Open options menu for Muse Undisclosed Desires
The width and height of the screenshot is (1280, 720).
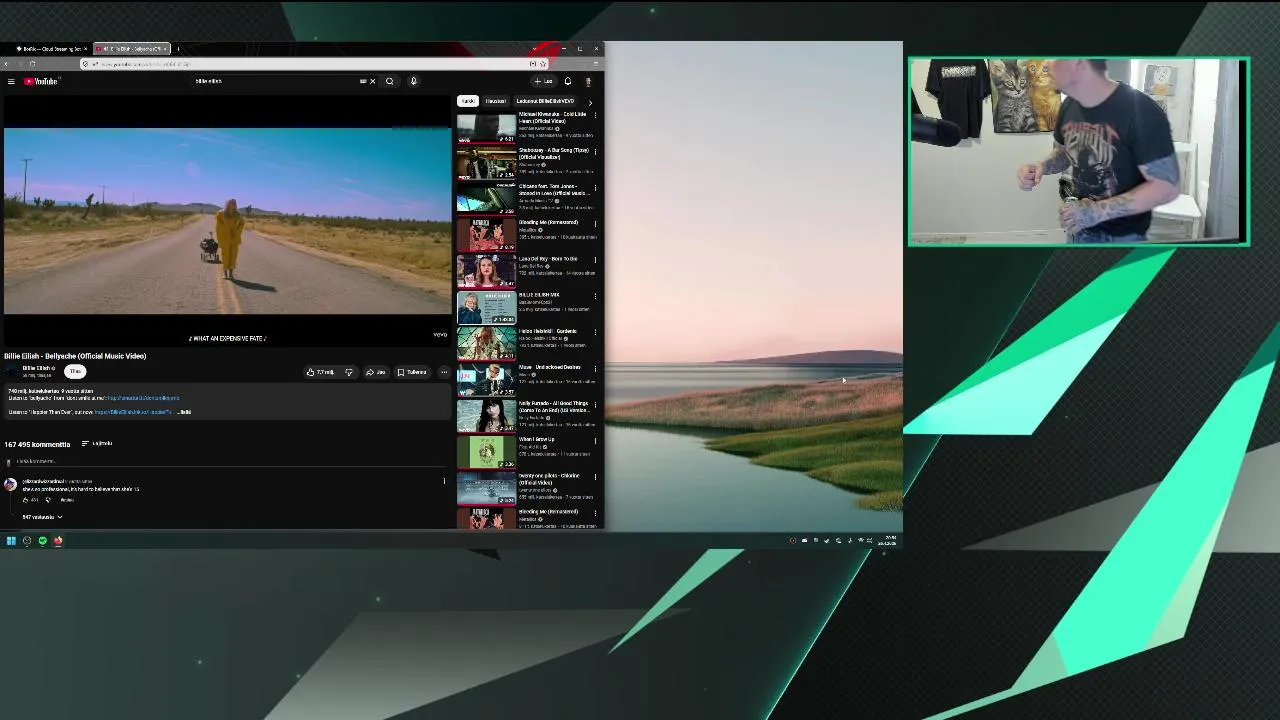(596, 368)
